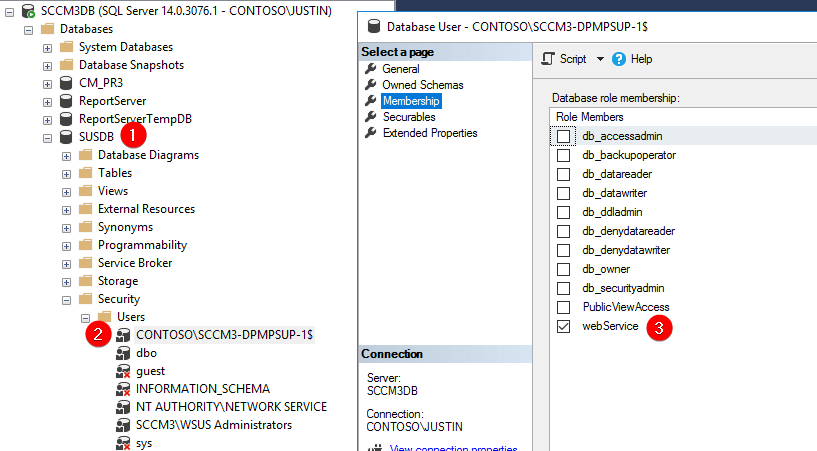Select the Synonyms folder row

[125, 227]
